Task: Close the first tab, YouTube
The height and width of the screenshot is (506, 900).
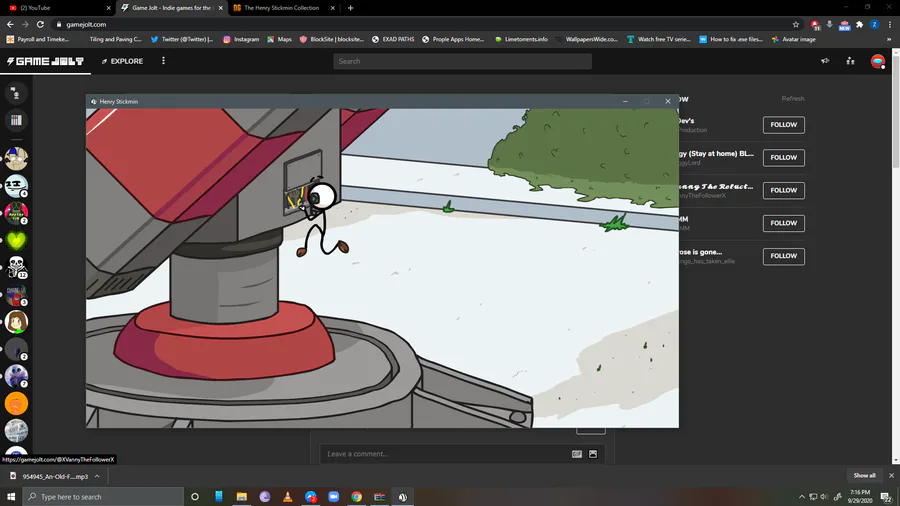Action: (108, 8)
